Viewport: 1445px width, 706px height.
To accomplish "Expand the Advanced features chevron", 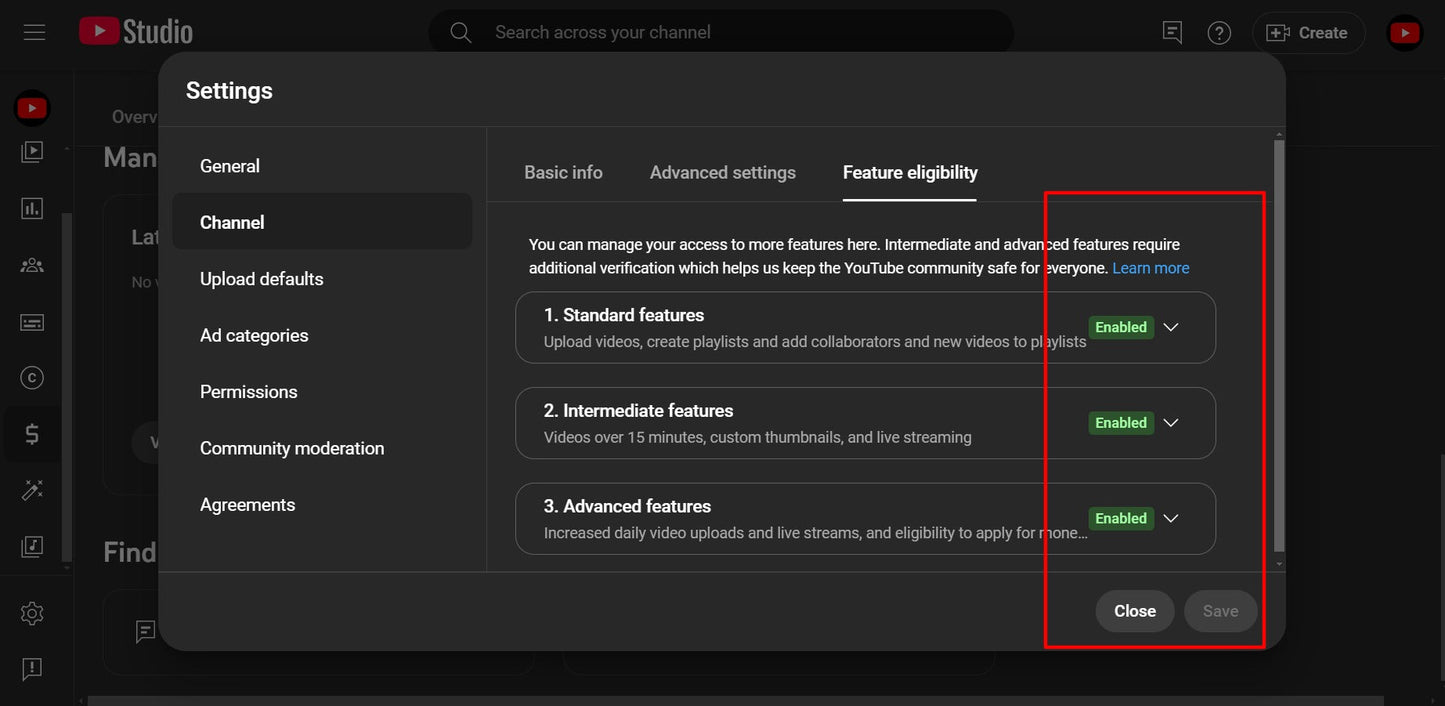I will coord(1171,518).
